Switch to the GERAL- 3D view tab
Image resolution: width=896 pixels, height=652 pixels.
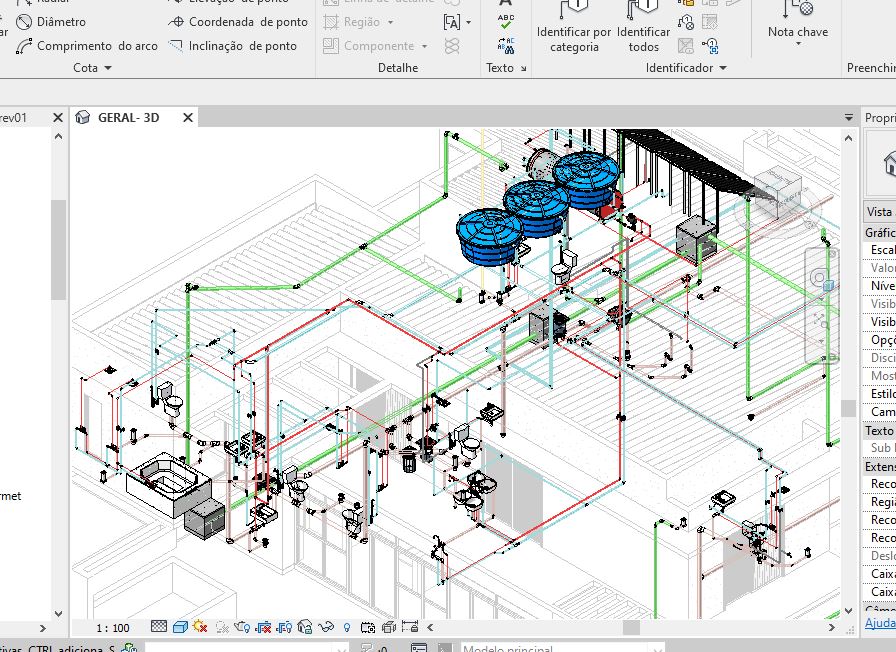tap(127, 117)
